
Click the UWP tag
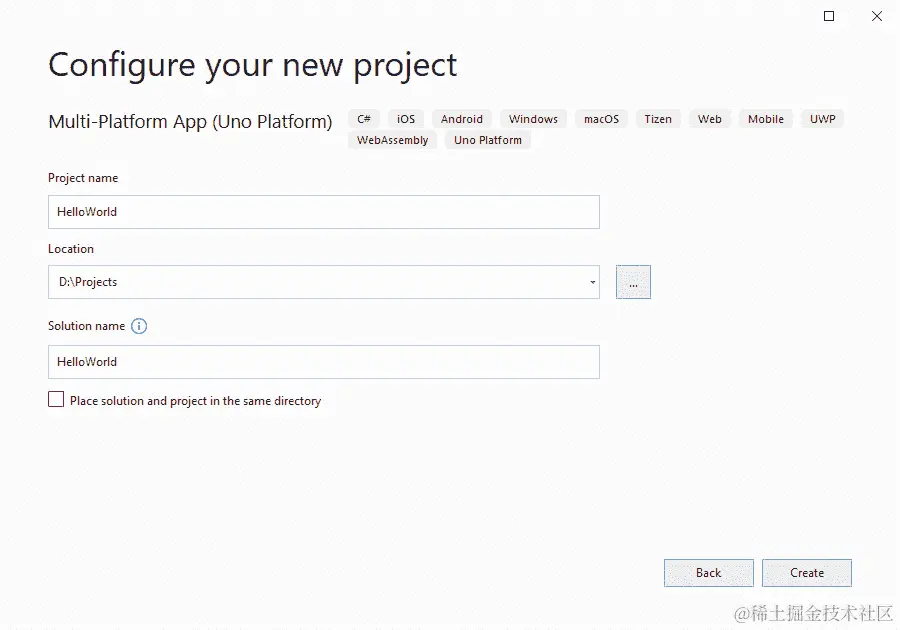[823, 119]
